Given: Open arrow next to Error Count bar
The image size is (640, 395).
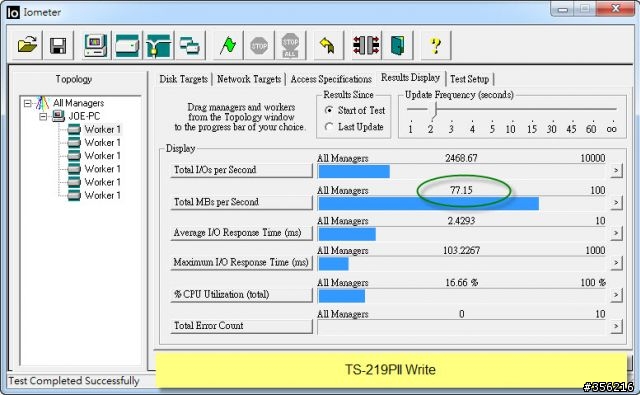Looking at the screenshot, I should [x=616, y=326].
